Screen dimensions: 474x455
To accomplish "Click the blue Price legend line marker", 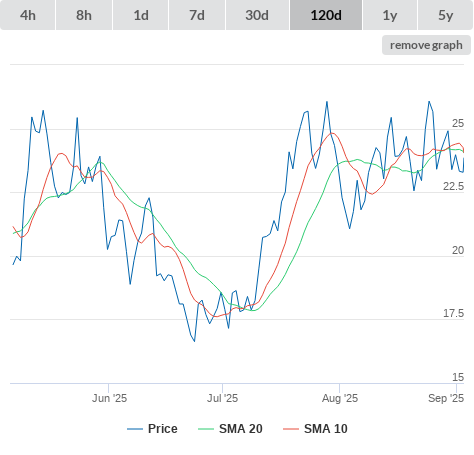I will [x=135, y=429].
